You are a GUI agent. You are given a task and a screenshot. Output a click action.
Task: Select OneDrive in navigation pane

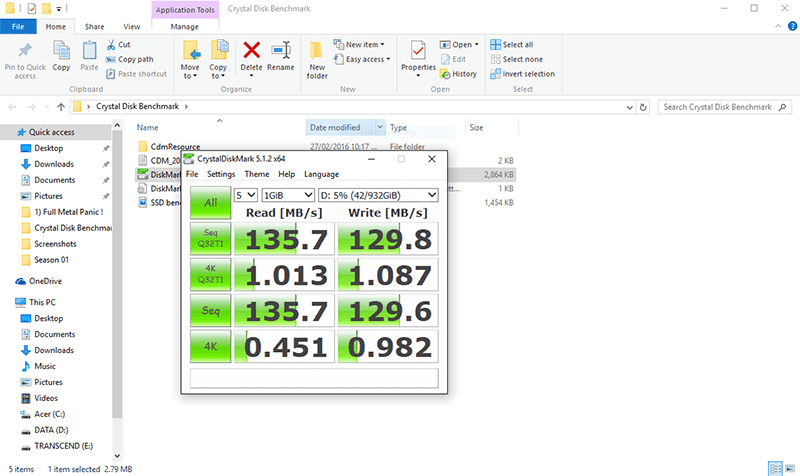tap(45, 281)
